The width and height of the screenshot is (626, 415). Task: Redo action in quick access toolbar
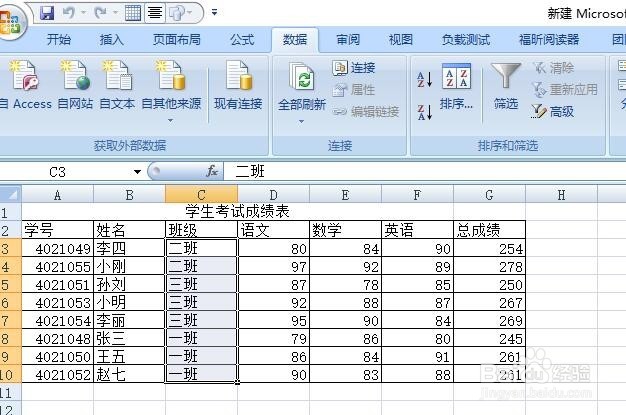(x=100, y=13)
